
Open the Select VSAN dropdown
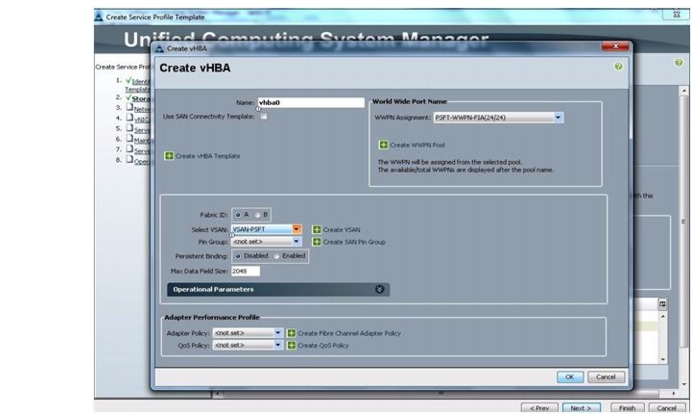tap(296, 229)
